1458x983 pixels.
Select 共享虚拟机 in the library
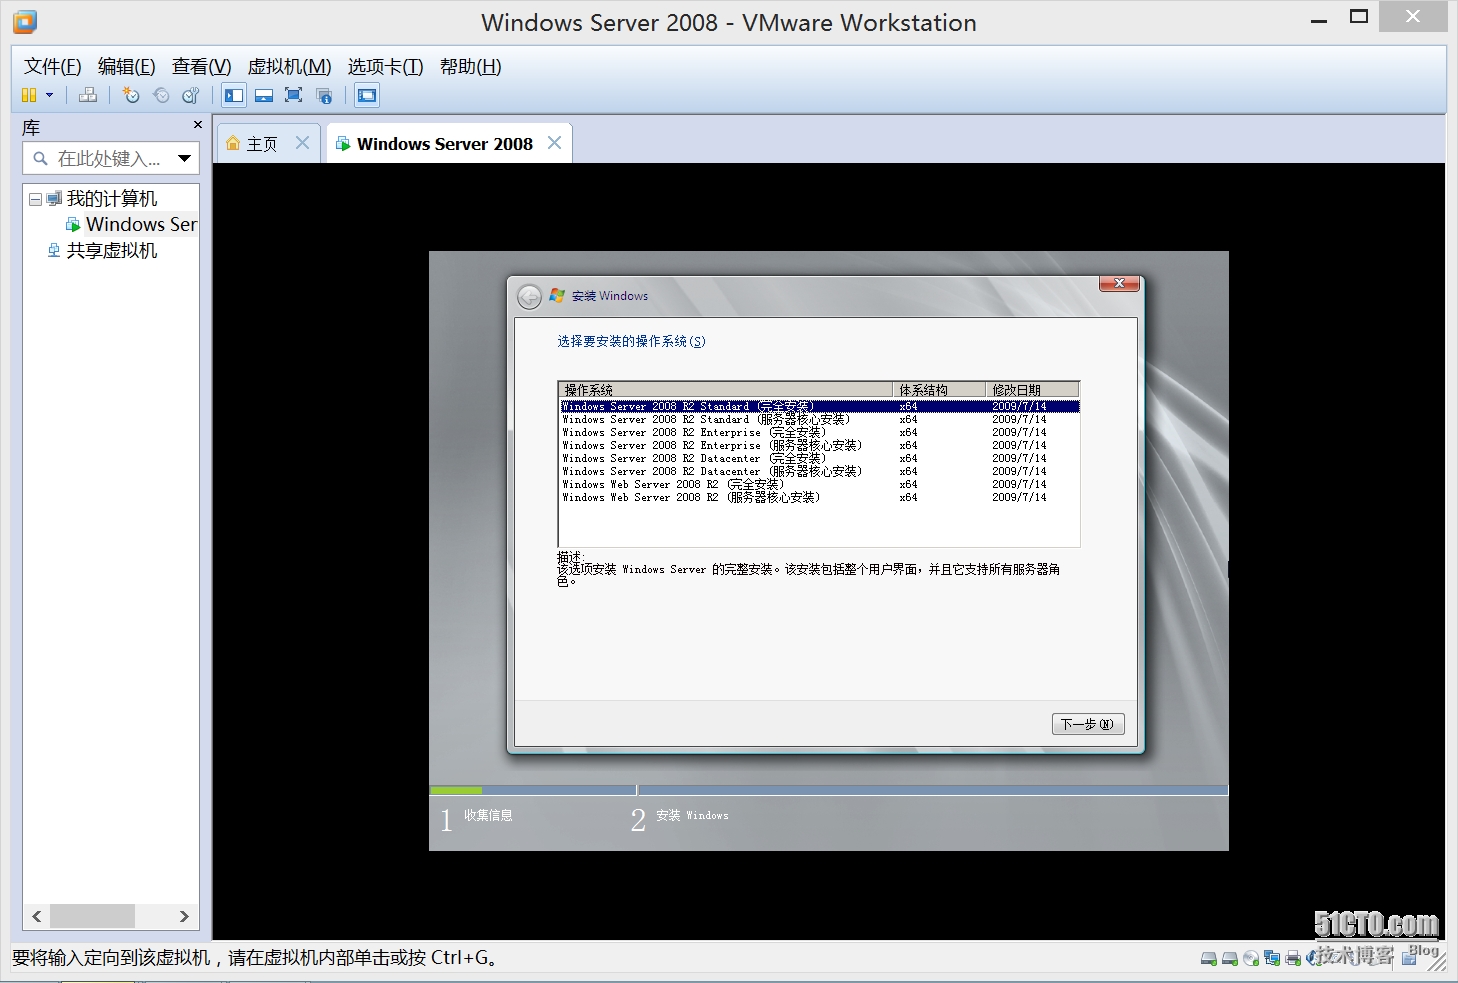[x=111, y=251]
